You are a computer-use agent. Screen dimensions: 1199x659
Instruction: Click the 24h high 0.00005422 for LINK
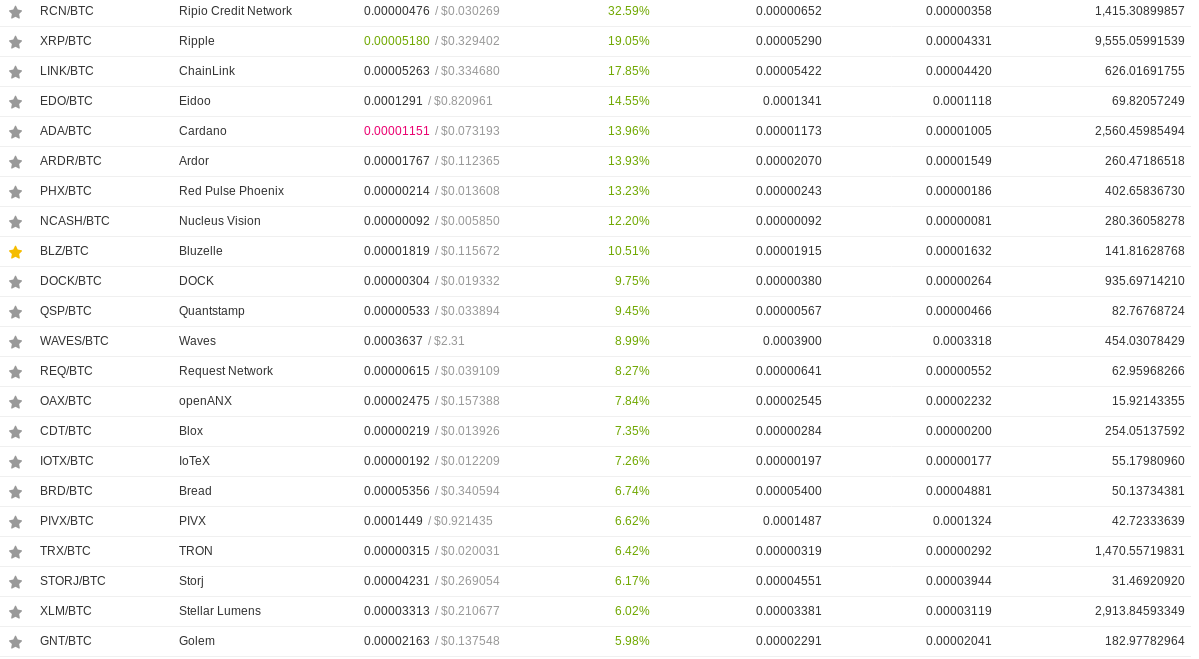(788, 71)
